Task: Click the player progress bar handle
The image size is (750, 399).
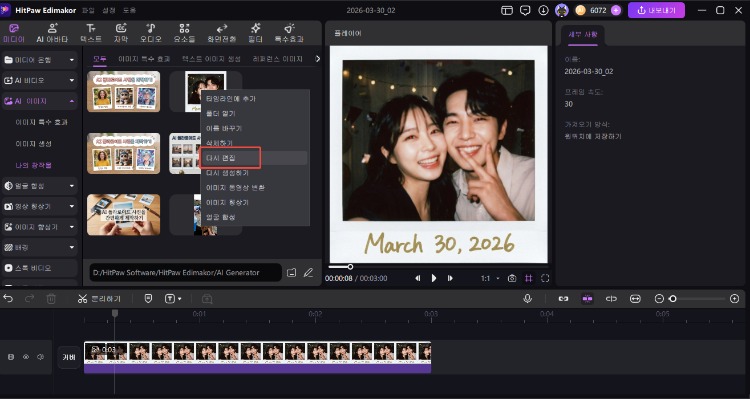Action: pyautogui.click(x=350, y=266)
